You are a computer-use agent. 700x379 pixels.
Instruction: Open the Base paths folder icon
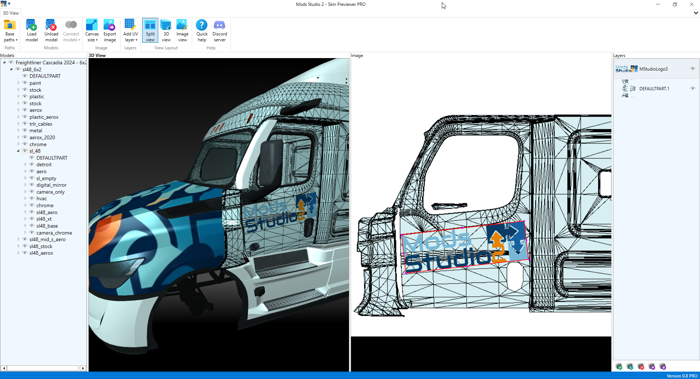[x=9, y=25]
